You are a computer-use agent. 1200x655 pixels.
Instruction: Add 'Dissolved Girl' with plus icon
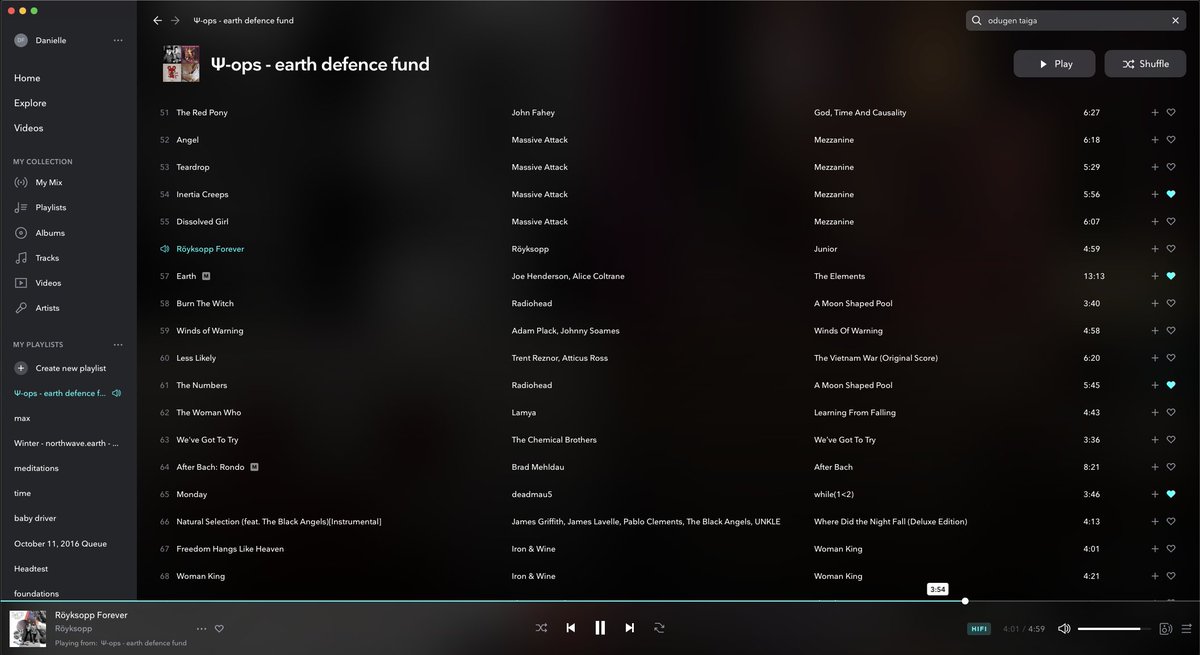pyautogui.click(x=1155, y=222)
